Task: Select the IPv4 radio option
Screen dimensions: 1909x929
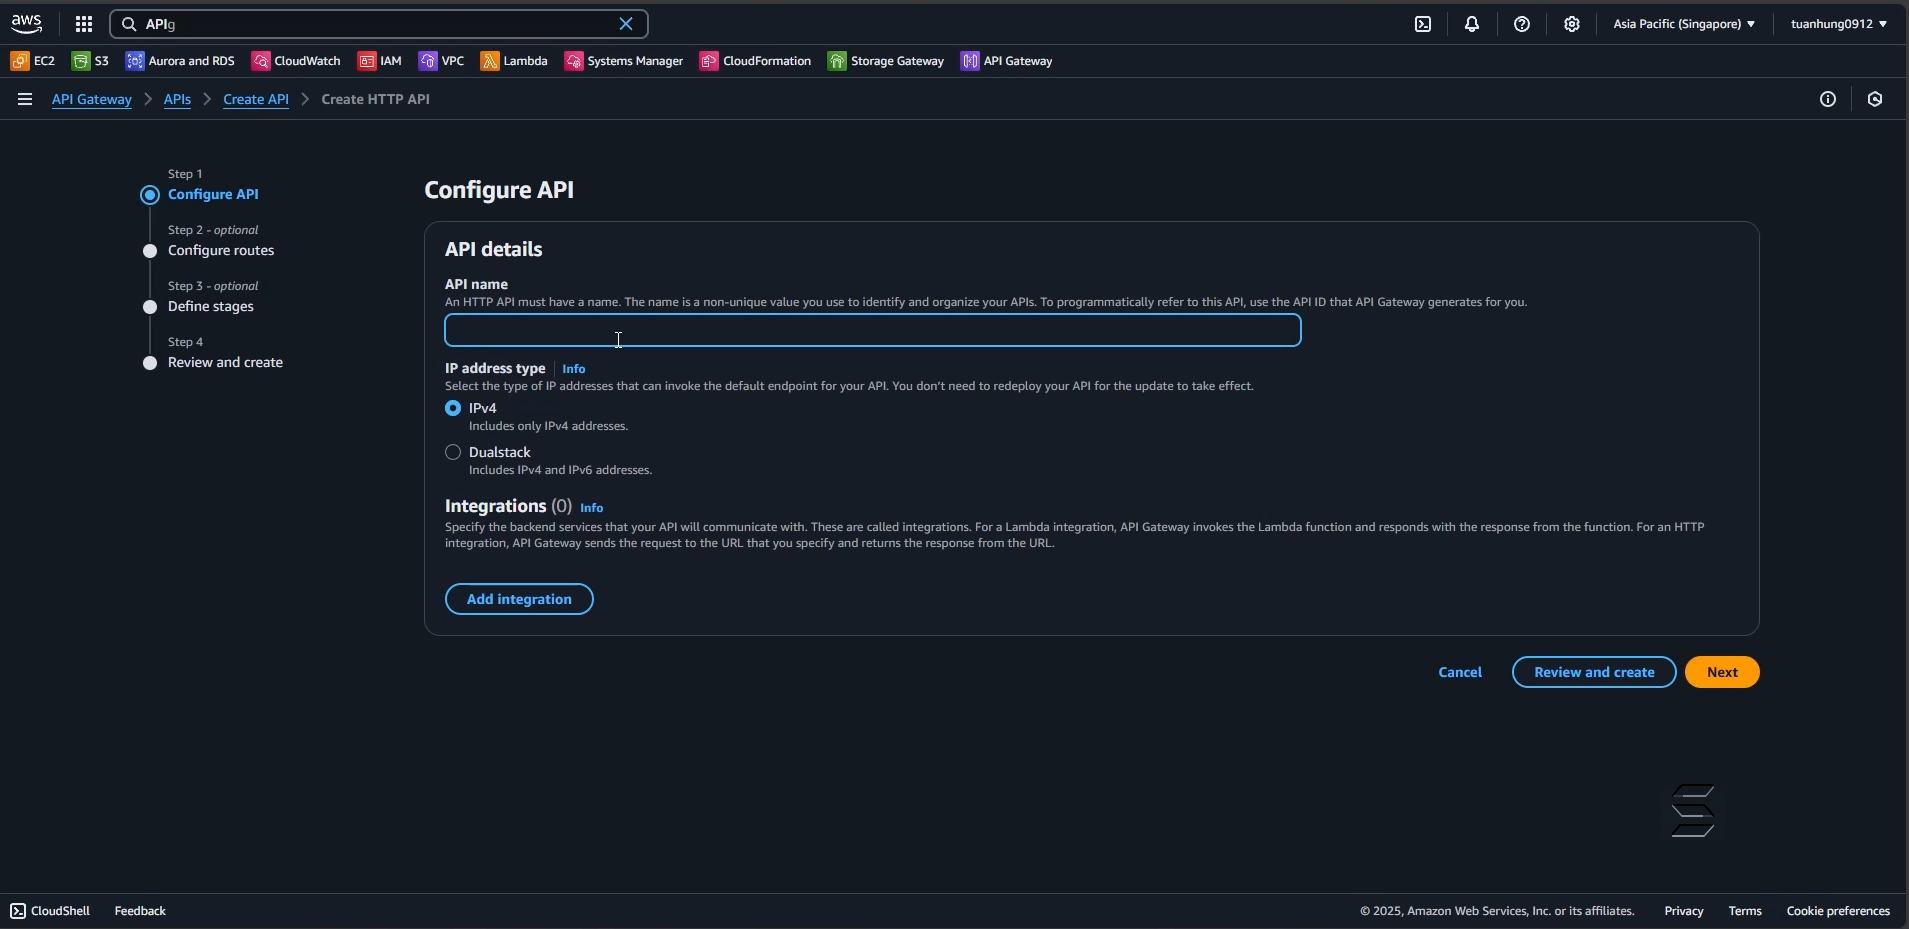Action: click(x=453, y=408)
